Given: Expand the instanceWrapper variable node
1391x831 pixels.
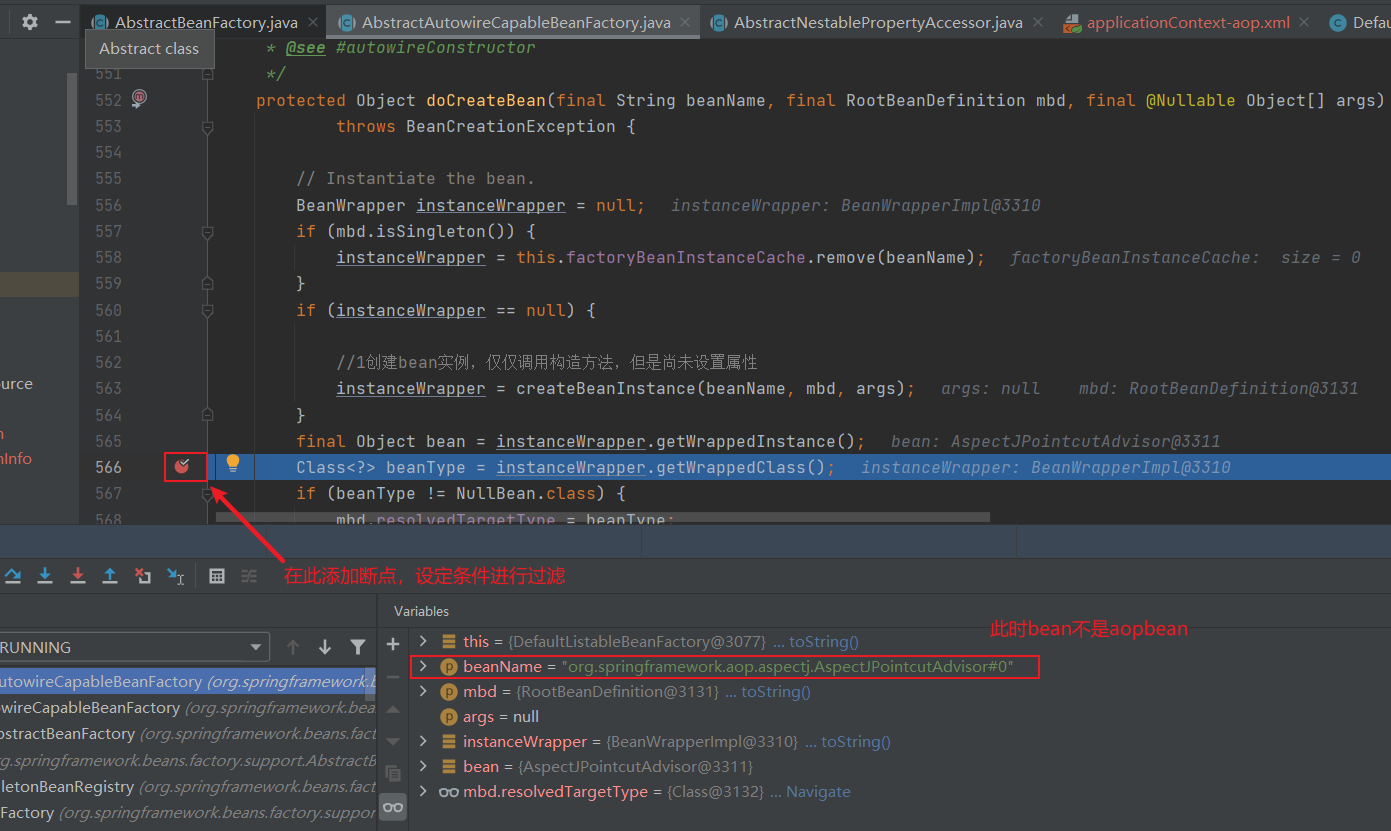Looking at the screenshot, I should [x=423, y=741].
